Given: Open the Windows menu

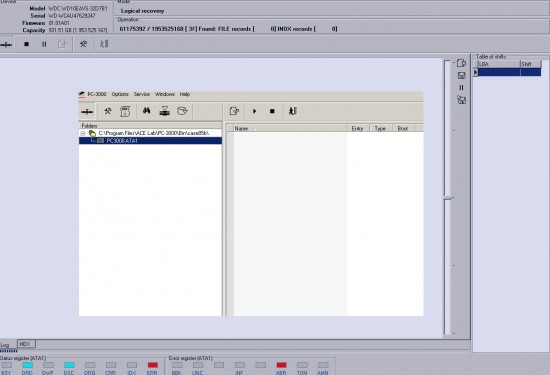Looking at the screenshot, I should tap(165, 94).
